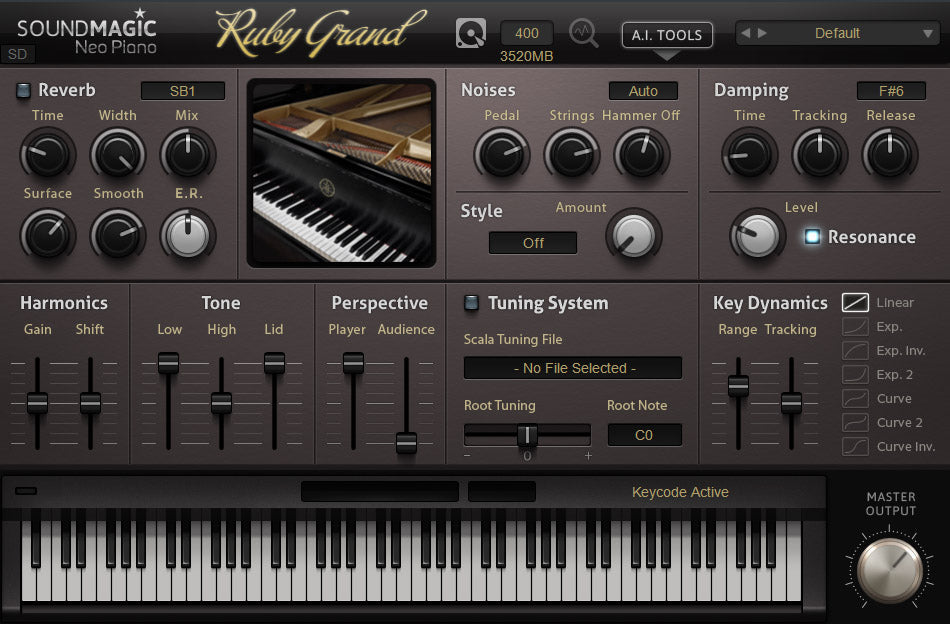Image resolution: width=950 pixels, height=624 pixels.
Task: Toggle the Reverb power switch
Action: coord(24,90)
